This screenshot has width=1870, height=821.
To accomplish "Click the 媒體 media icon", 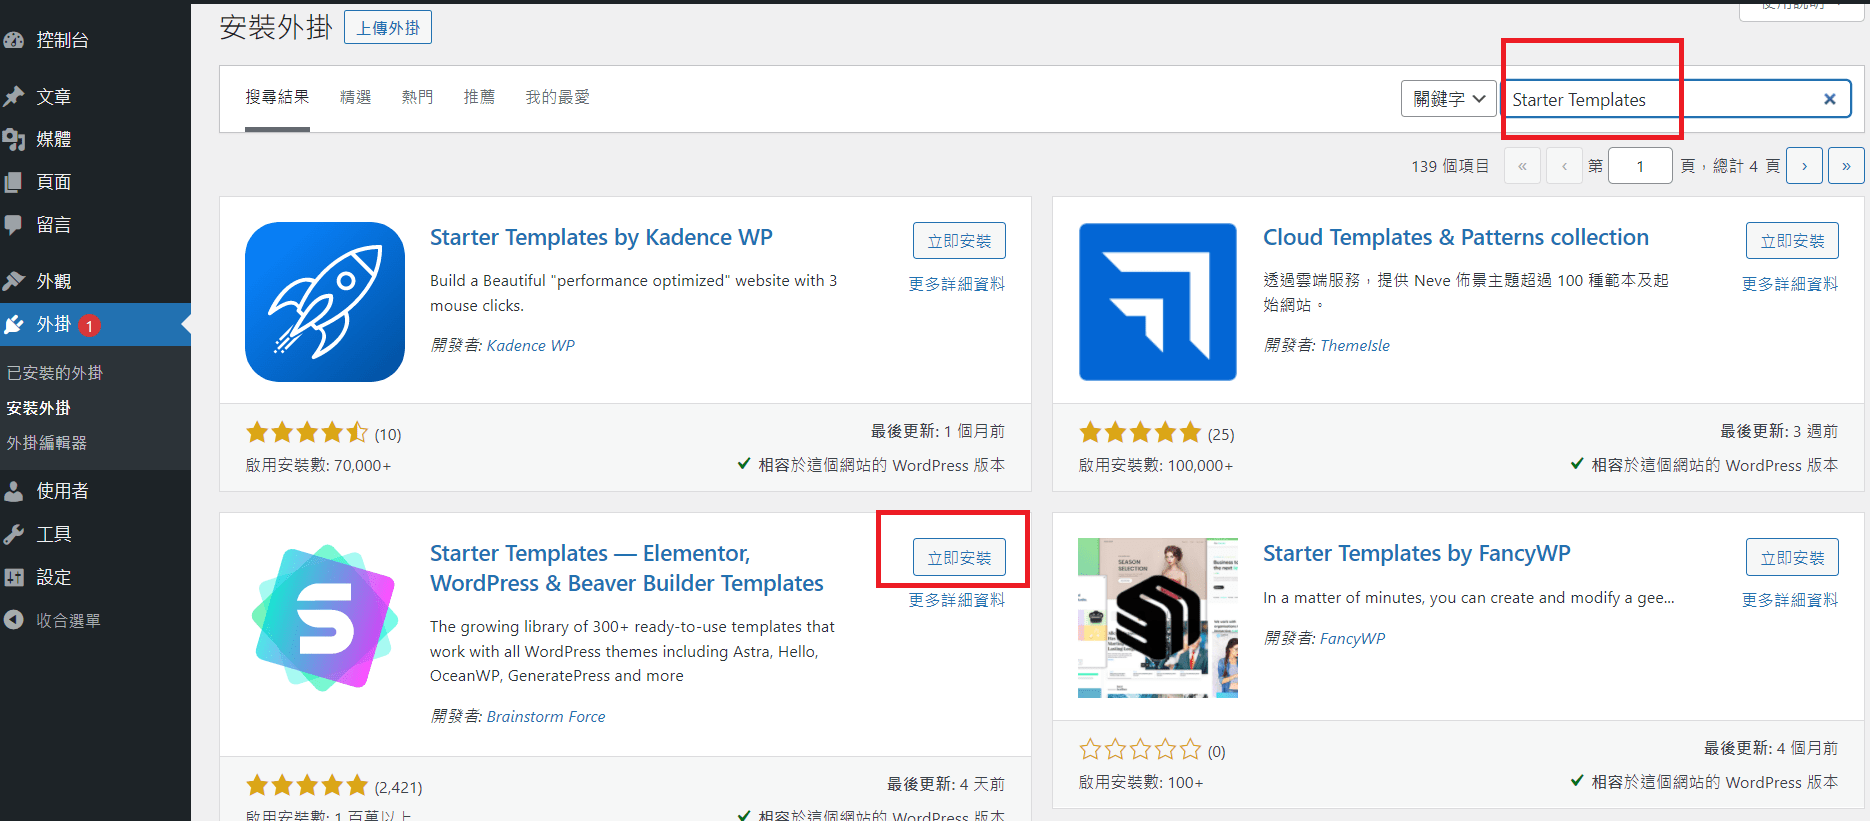I will [x=14, y=139].
